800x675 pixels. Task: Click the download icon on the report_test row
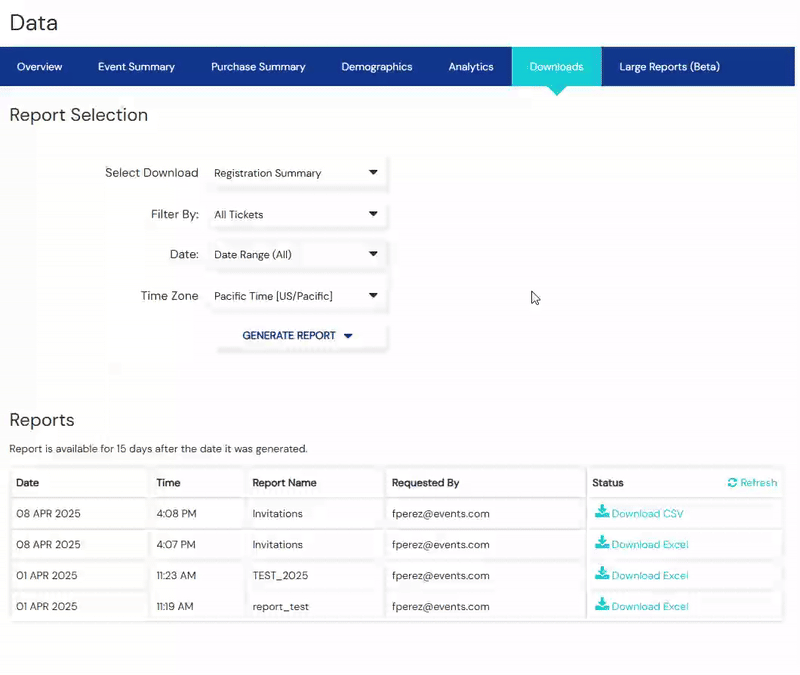(x=602, y=605)
